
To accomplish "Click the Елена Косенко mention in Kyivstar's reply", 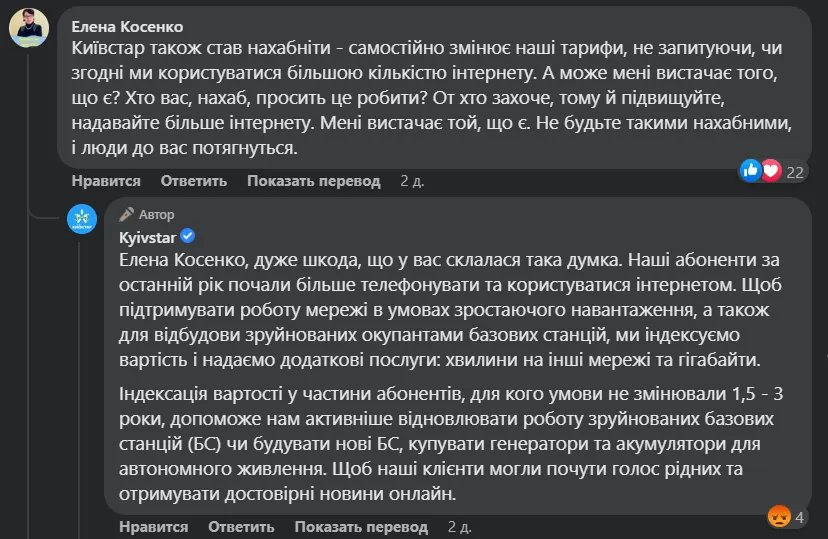I will click(x=176, y=260).
